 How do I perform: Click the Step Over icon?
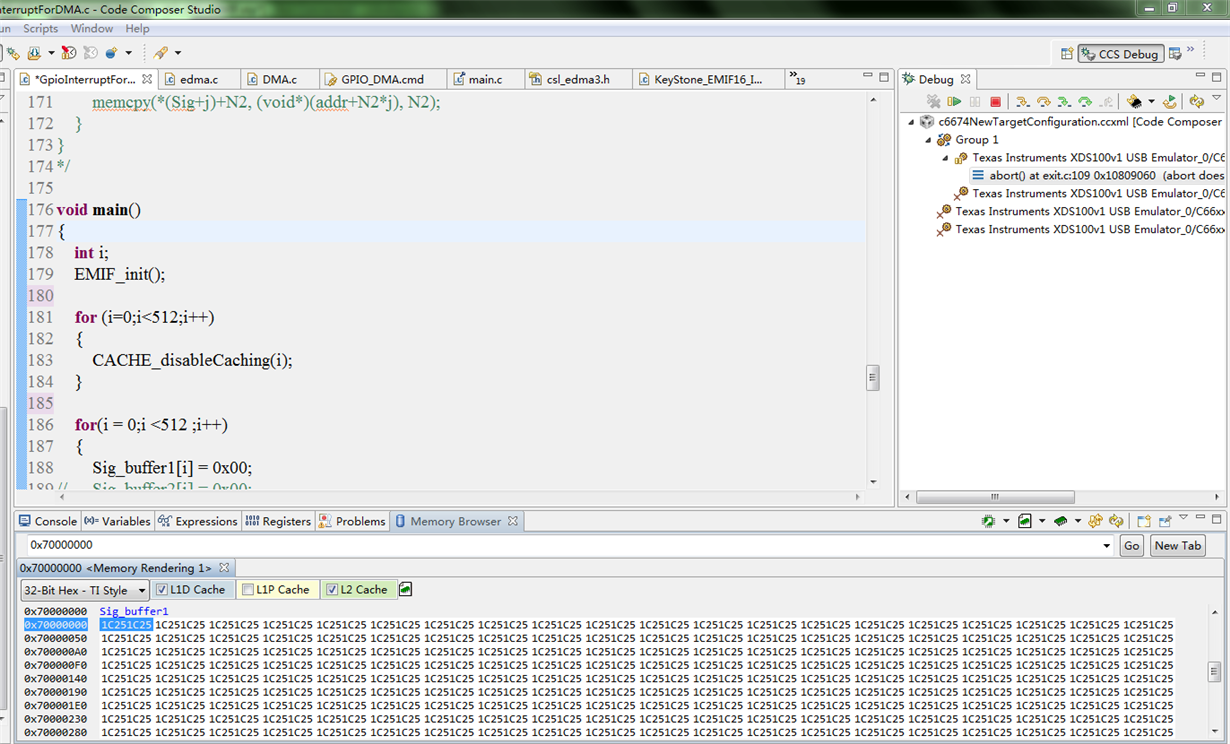point(1043,101)
